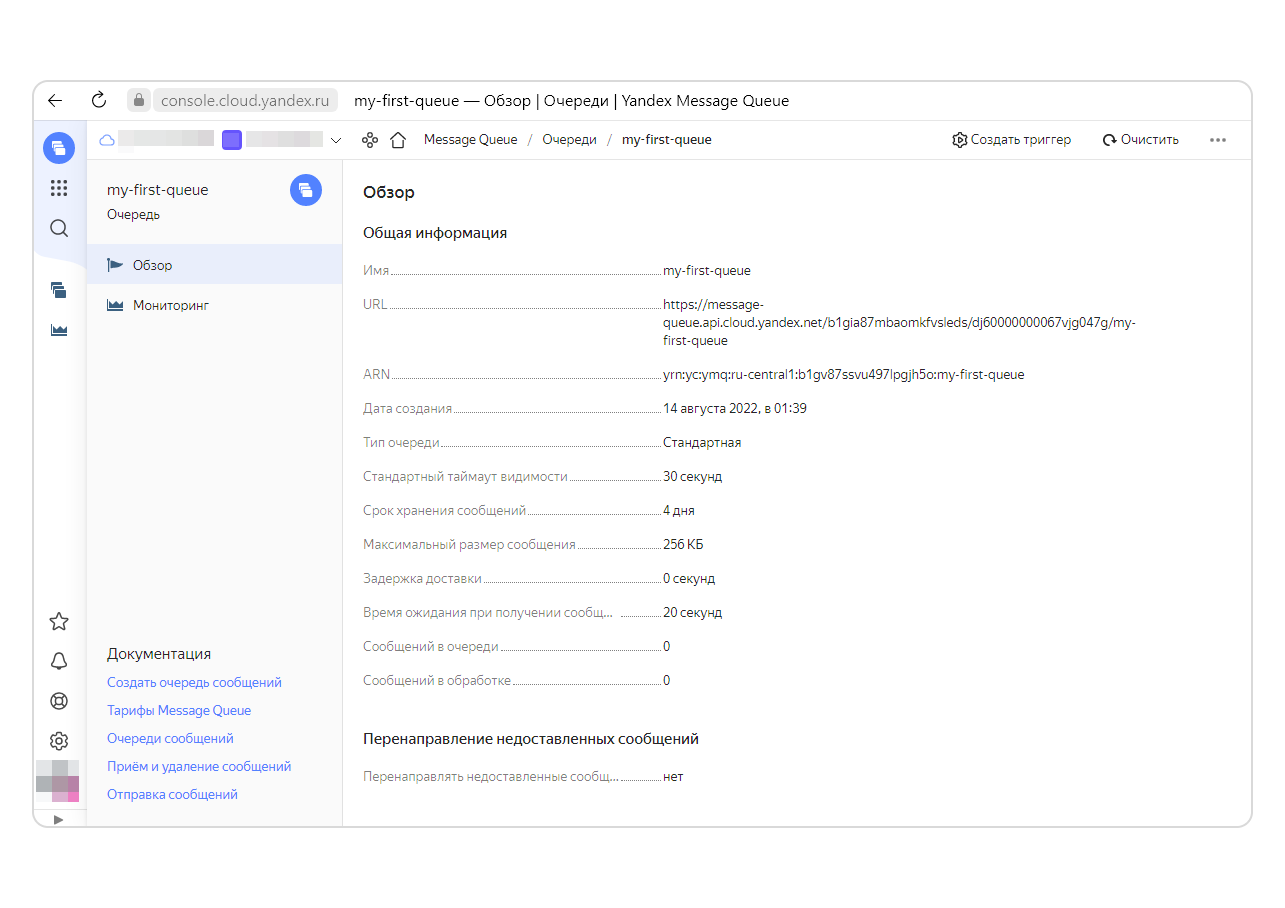This screenshot has height=908, width=1285.
Task: Open favorites star icon
Action: (x=59, y=621)
